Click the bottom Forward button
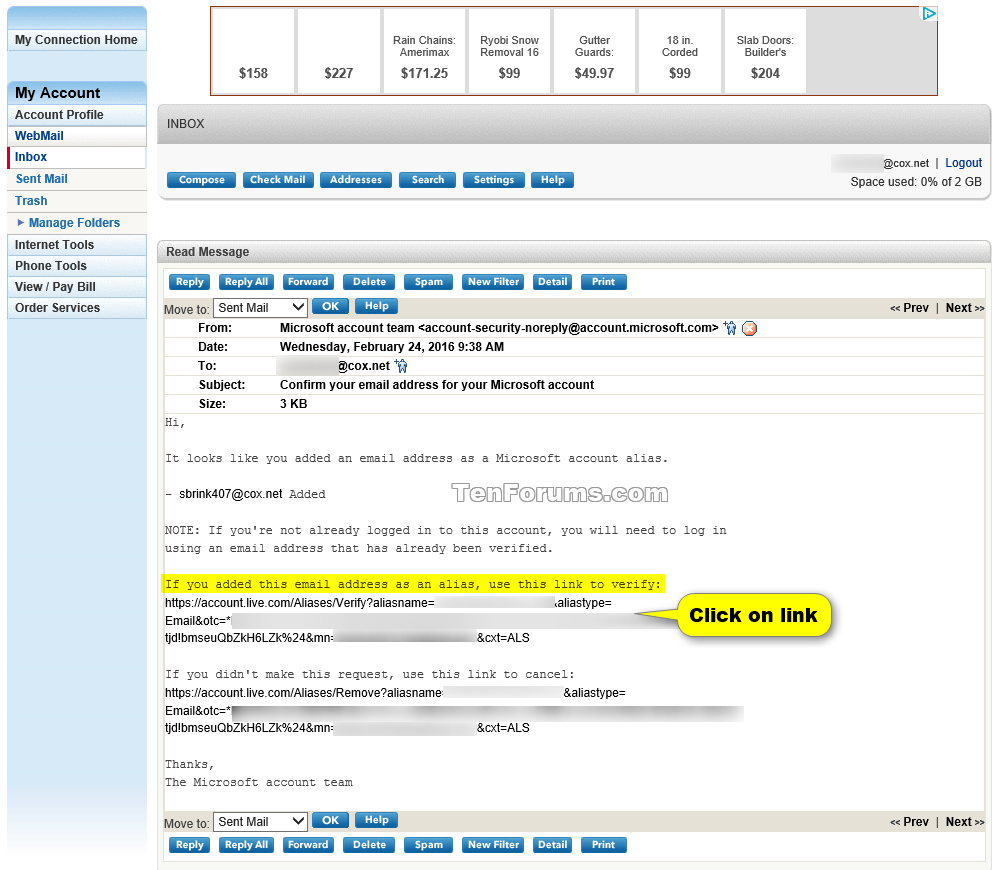 click(x=308, y=845)
